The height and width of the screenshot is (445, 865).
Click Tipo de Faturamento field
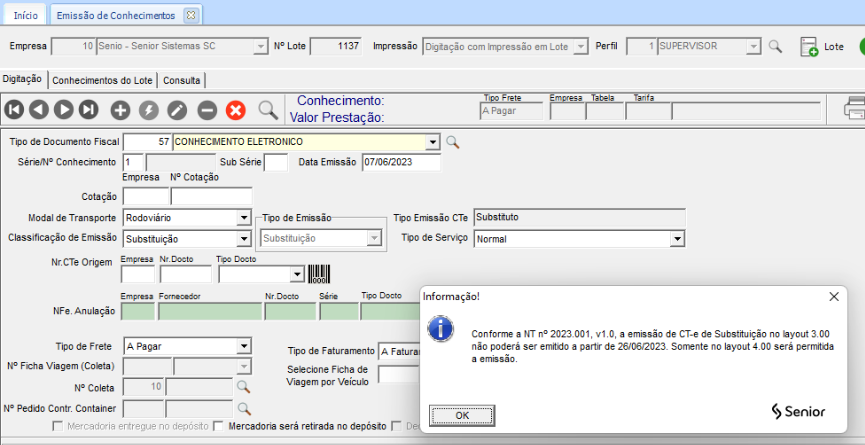(399, 351)
